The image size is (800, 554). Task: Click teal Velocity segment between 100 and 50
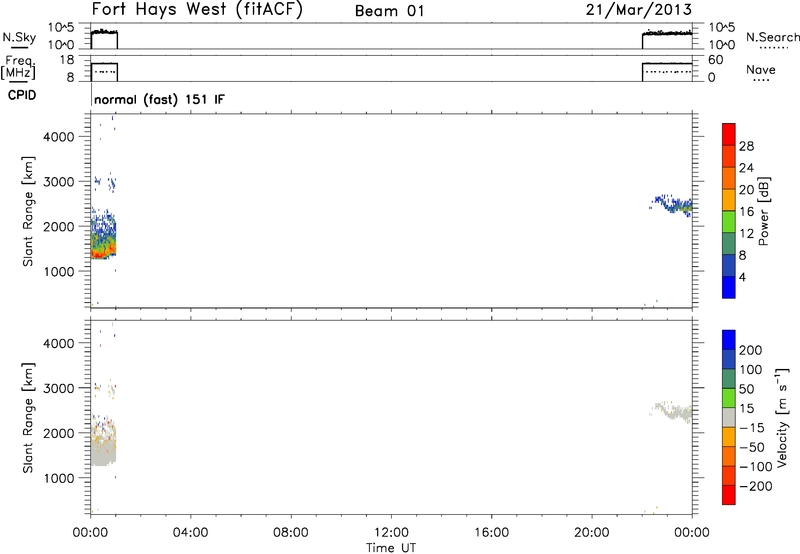click(x=729, y=379)
